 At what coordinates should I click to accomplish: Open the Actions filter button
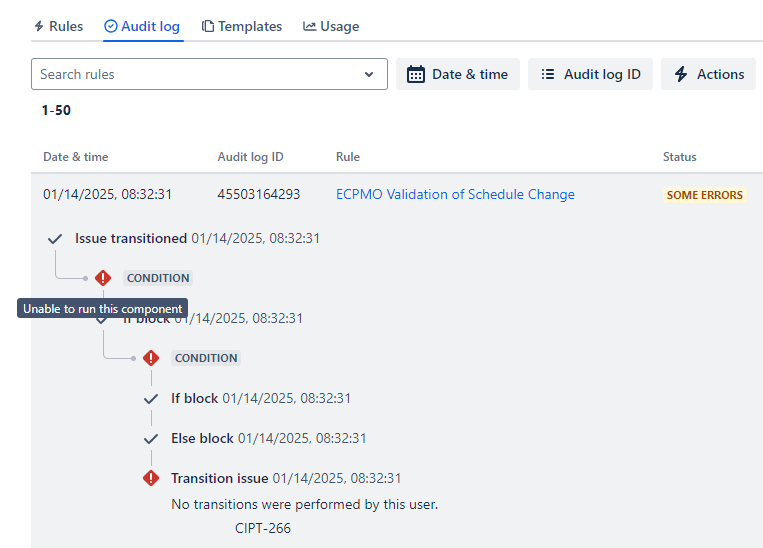pyautogui.click(x=708, y=74)
